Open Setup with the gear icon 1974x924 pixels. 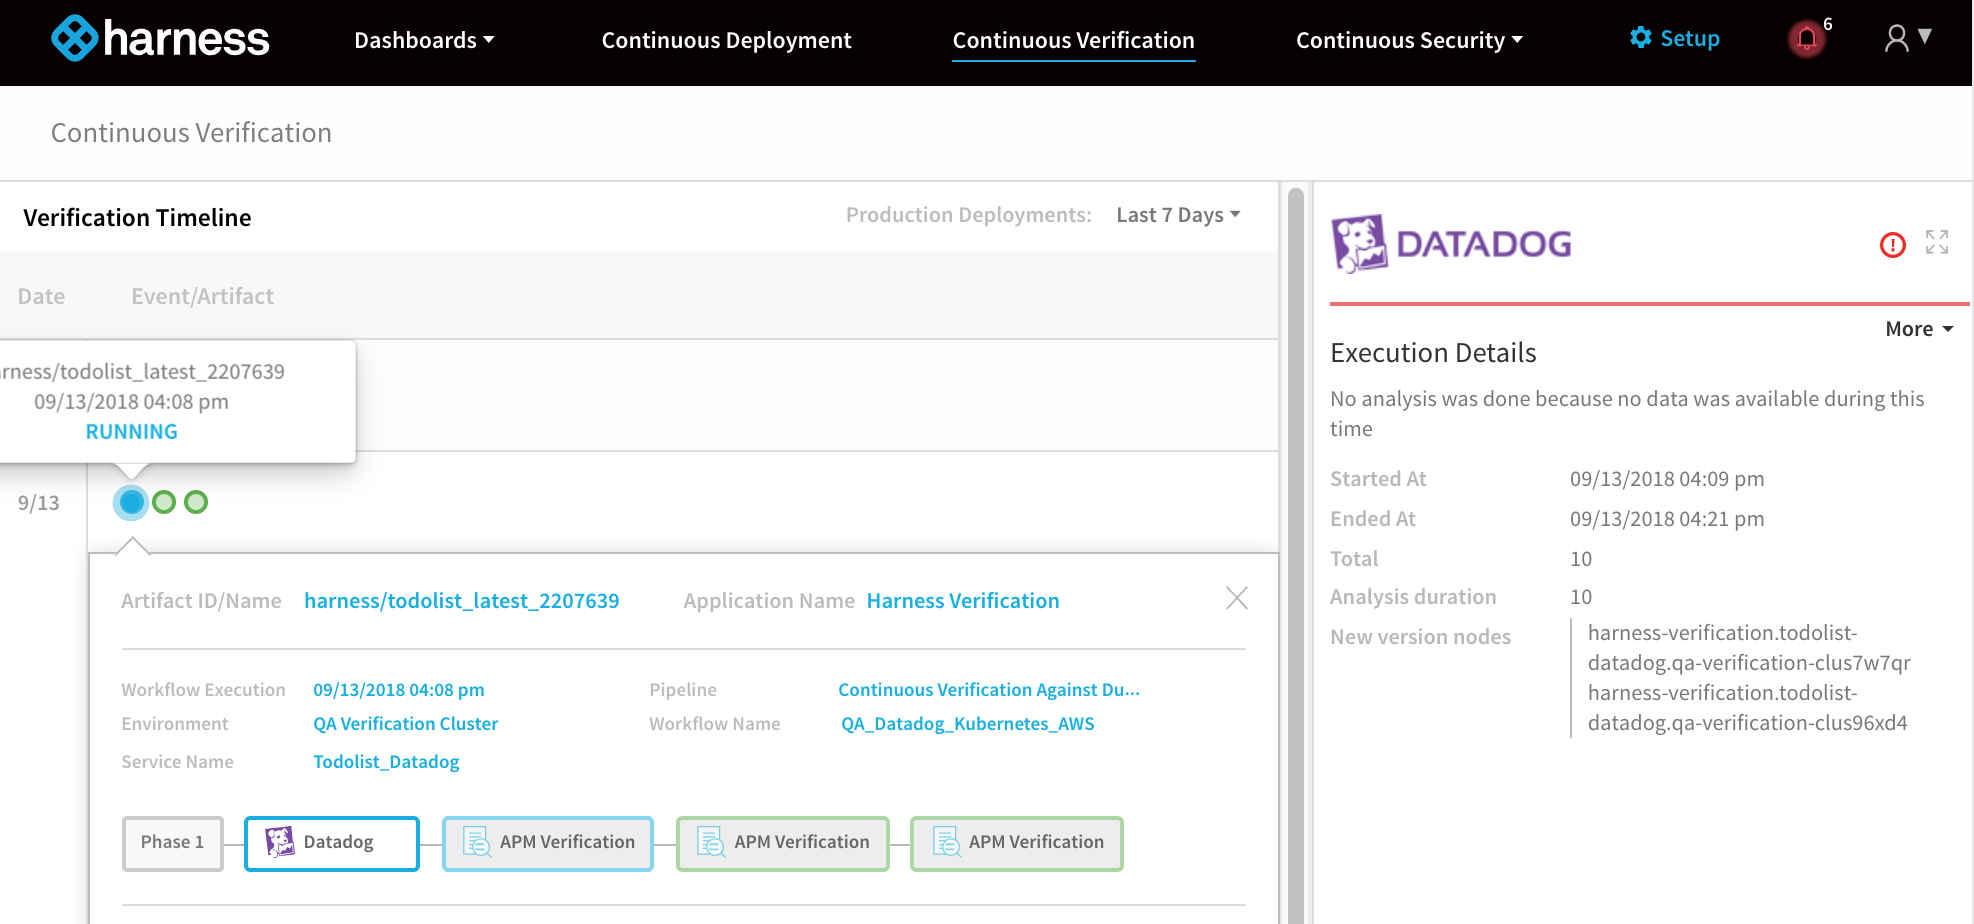click(1675, 38)
